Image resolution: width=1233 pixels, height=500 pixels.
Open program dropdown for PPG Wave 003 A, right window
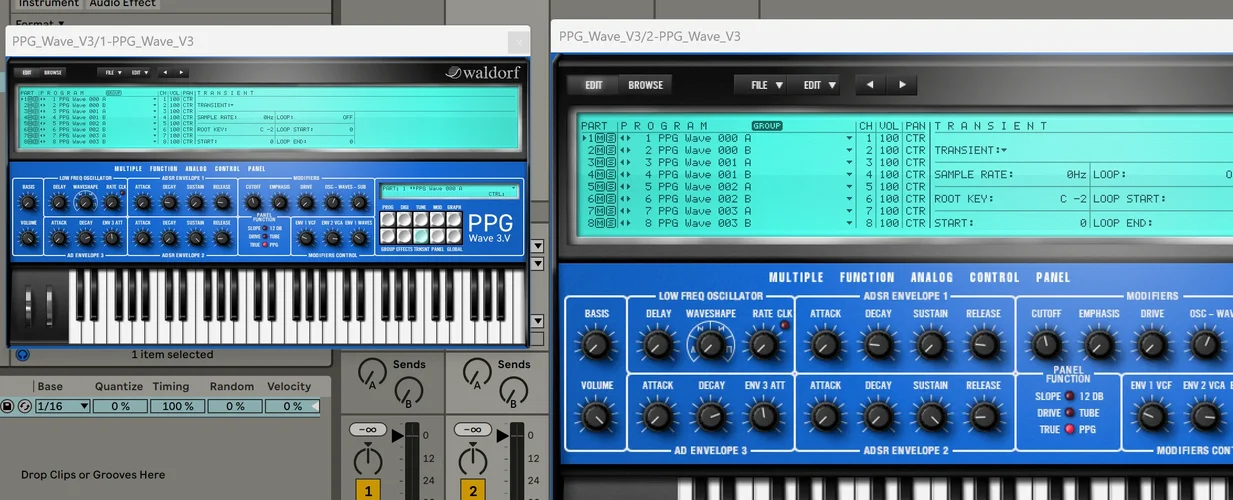click(849, 211)
